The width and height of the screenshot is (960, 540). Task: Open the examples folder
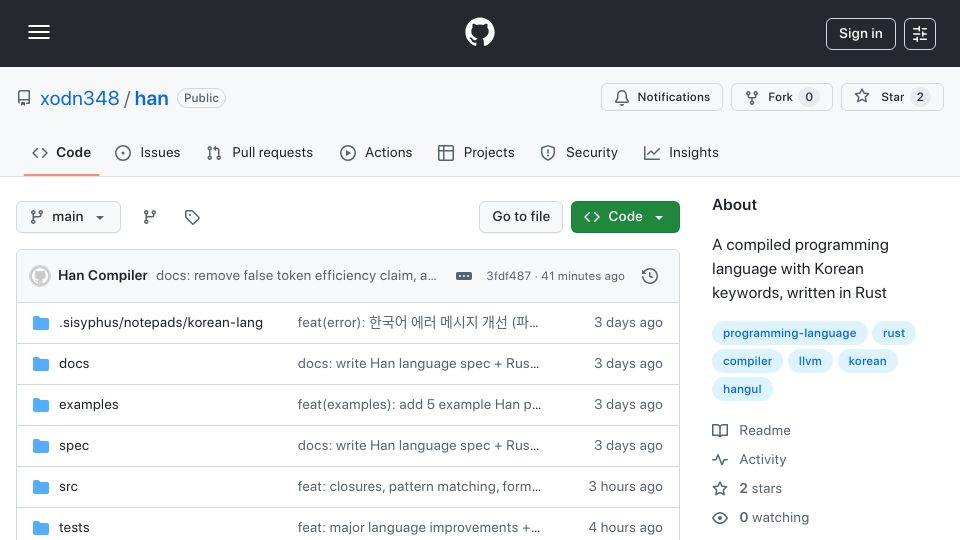click(x=89, y=405)
